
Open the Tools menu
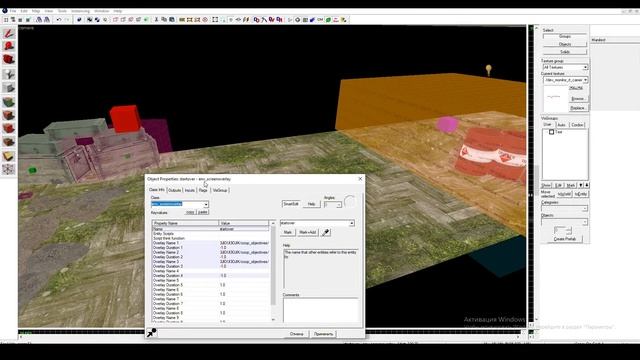point(62,11)
